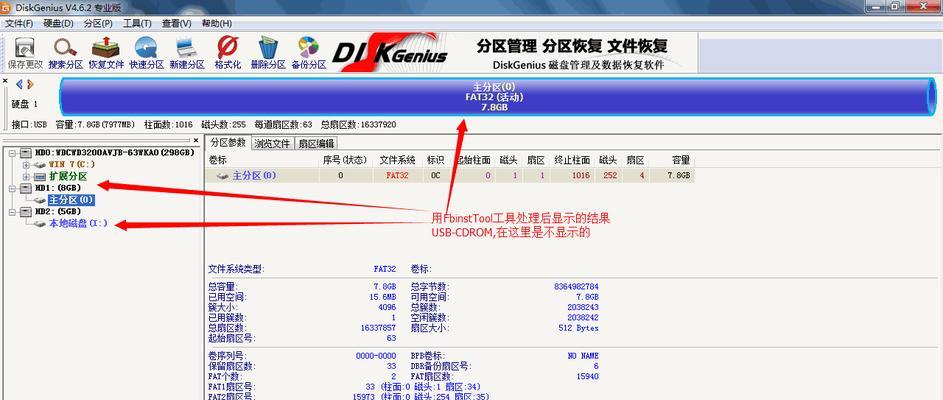Switch to the 扇区编辑 tab
Screen dimensions: 943x400
tap(316, 143)
